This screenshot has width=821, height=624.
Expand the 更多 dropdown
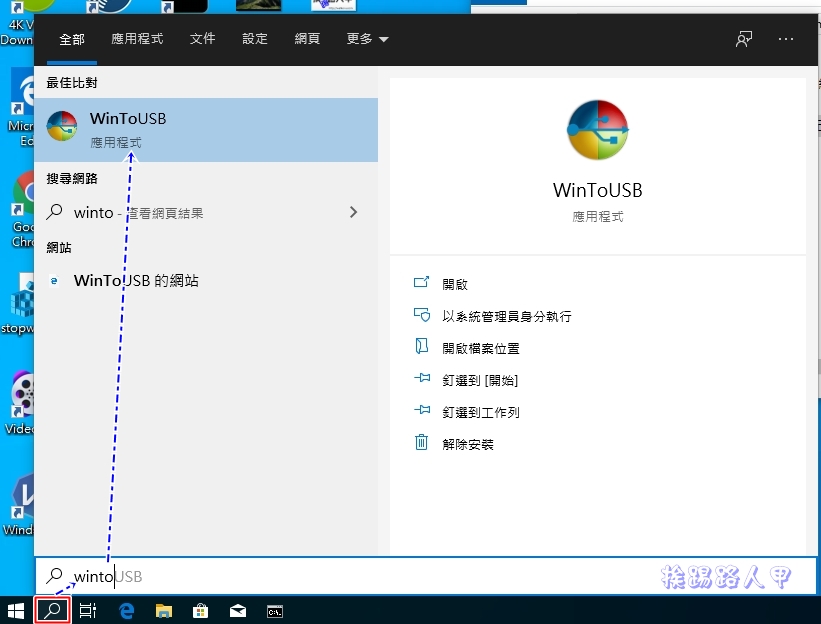pyautogui.click(x=367, y=39)
